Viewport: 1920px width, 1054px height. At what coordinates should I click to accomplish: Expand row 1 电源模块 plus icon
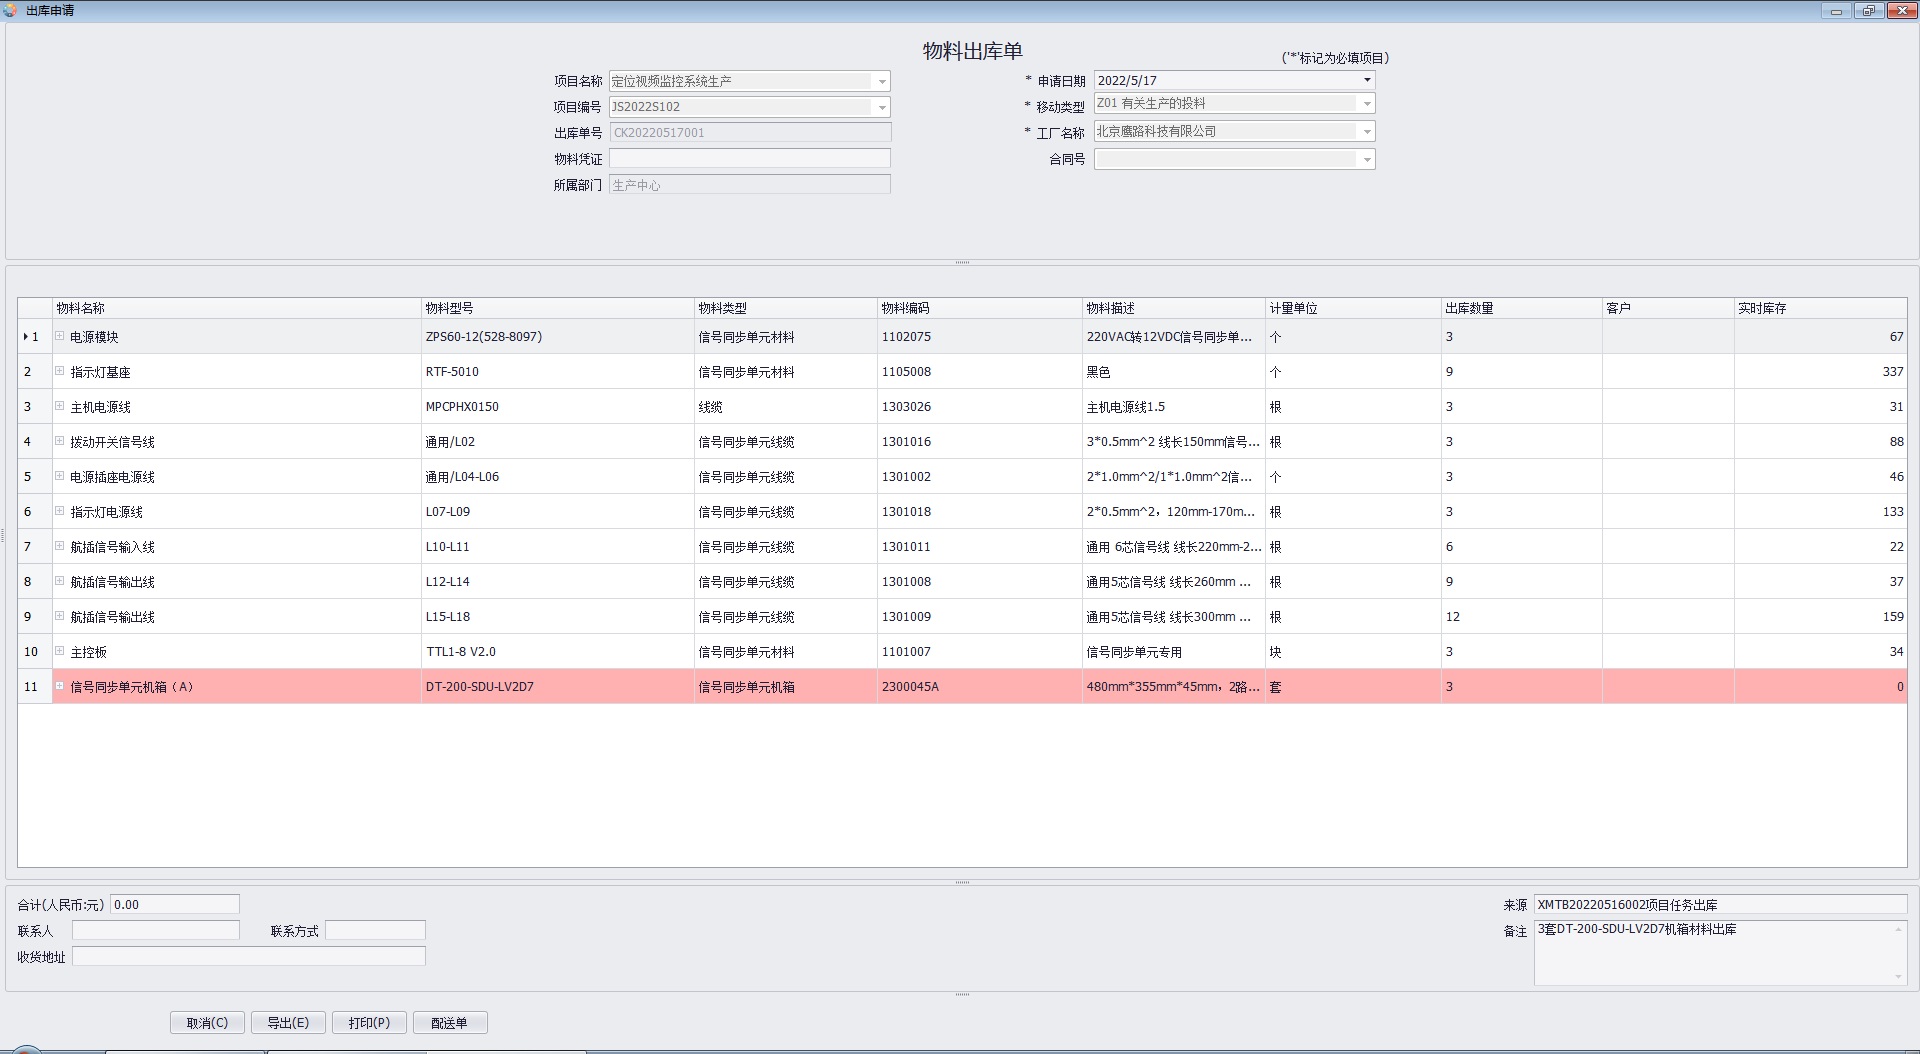point(59,336)
